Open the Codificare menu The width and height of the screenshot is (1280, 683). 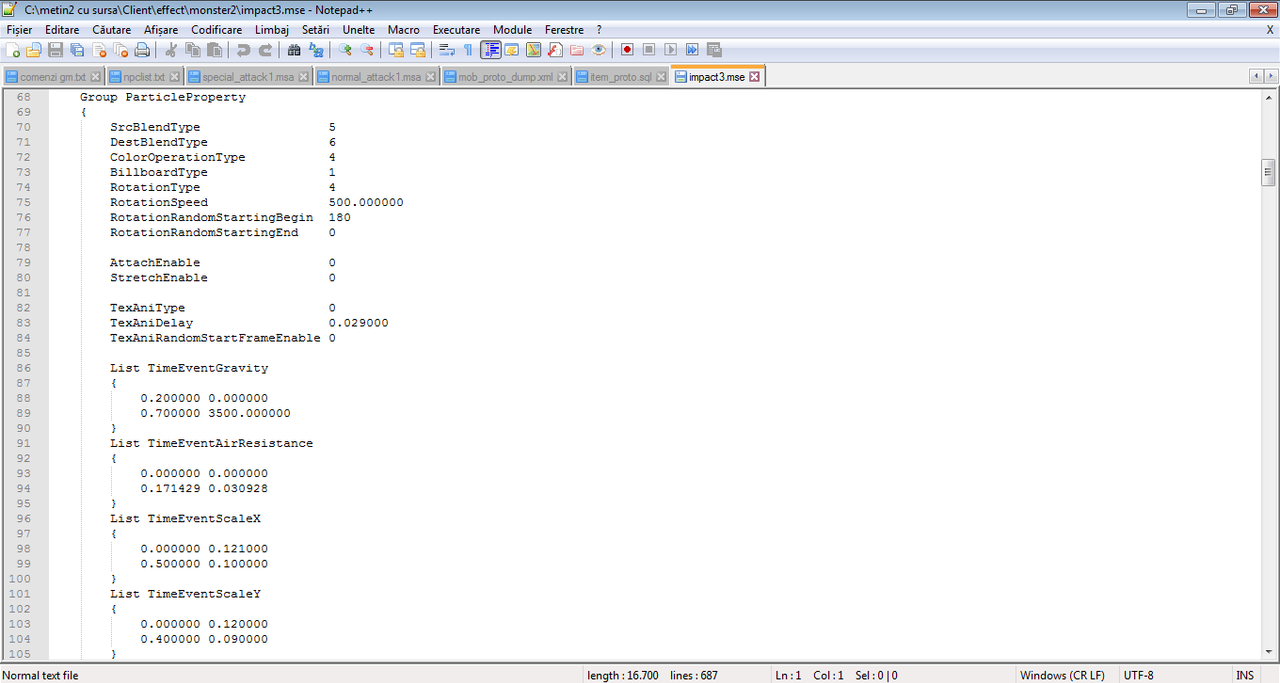point(217,30)
